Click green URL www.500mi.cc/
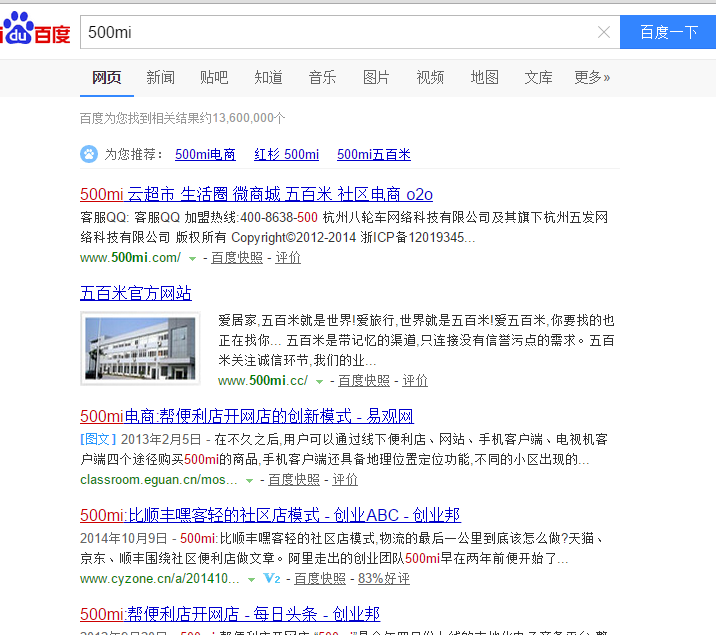The image size is (716, 635). pos(263,380)
